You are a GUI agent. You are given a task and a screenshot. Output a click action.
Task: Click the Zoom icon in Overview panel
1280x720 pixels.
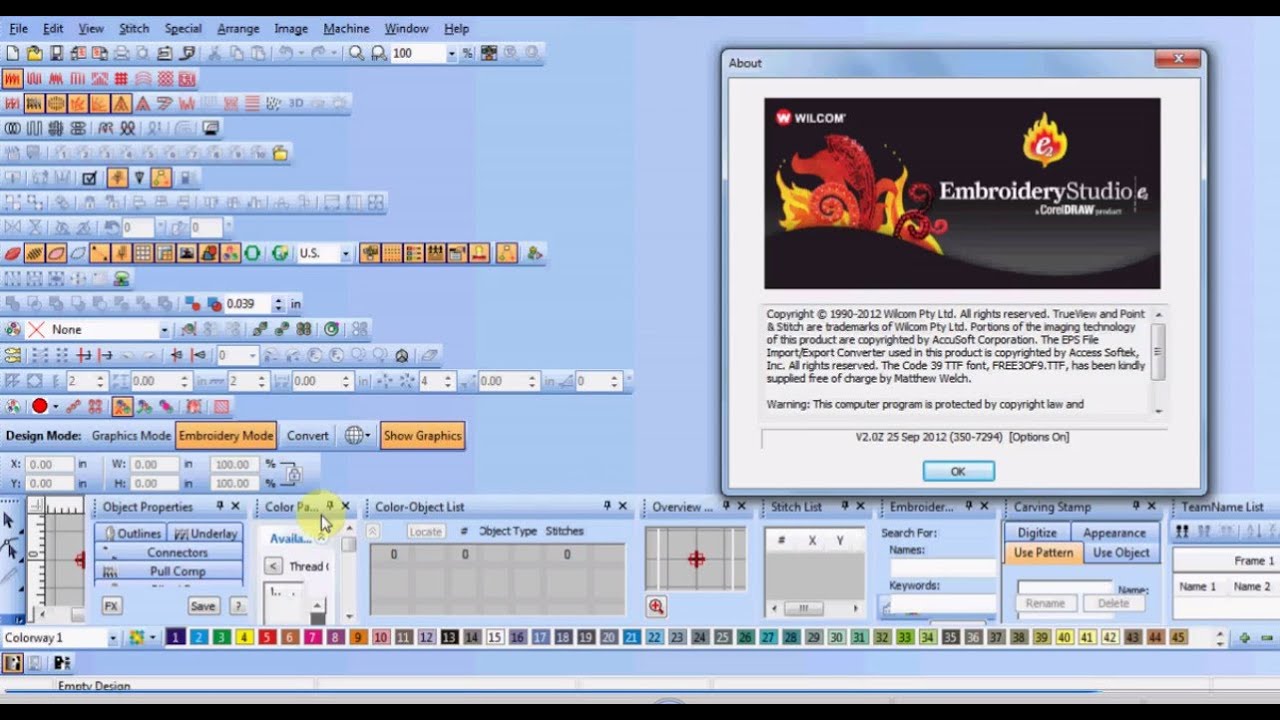pyautogui.click(x=656, y=606)
